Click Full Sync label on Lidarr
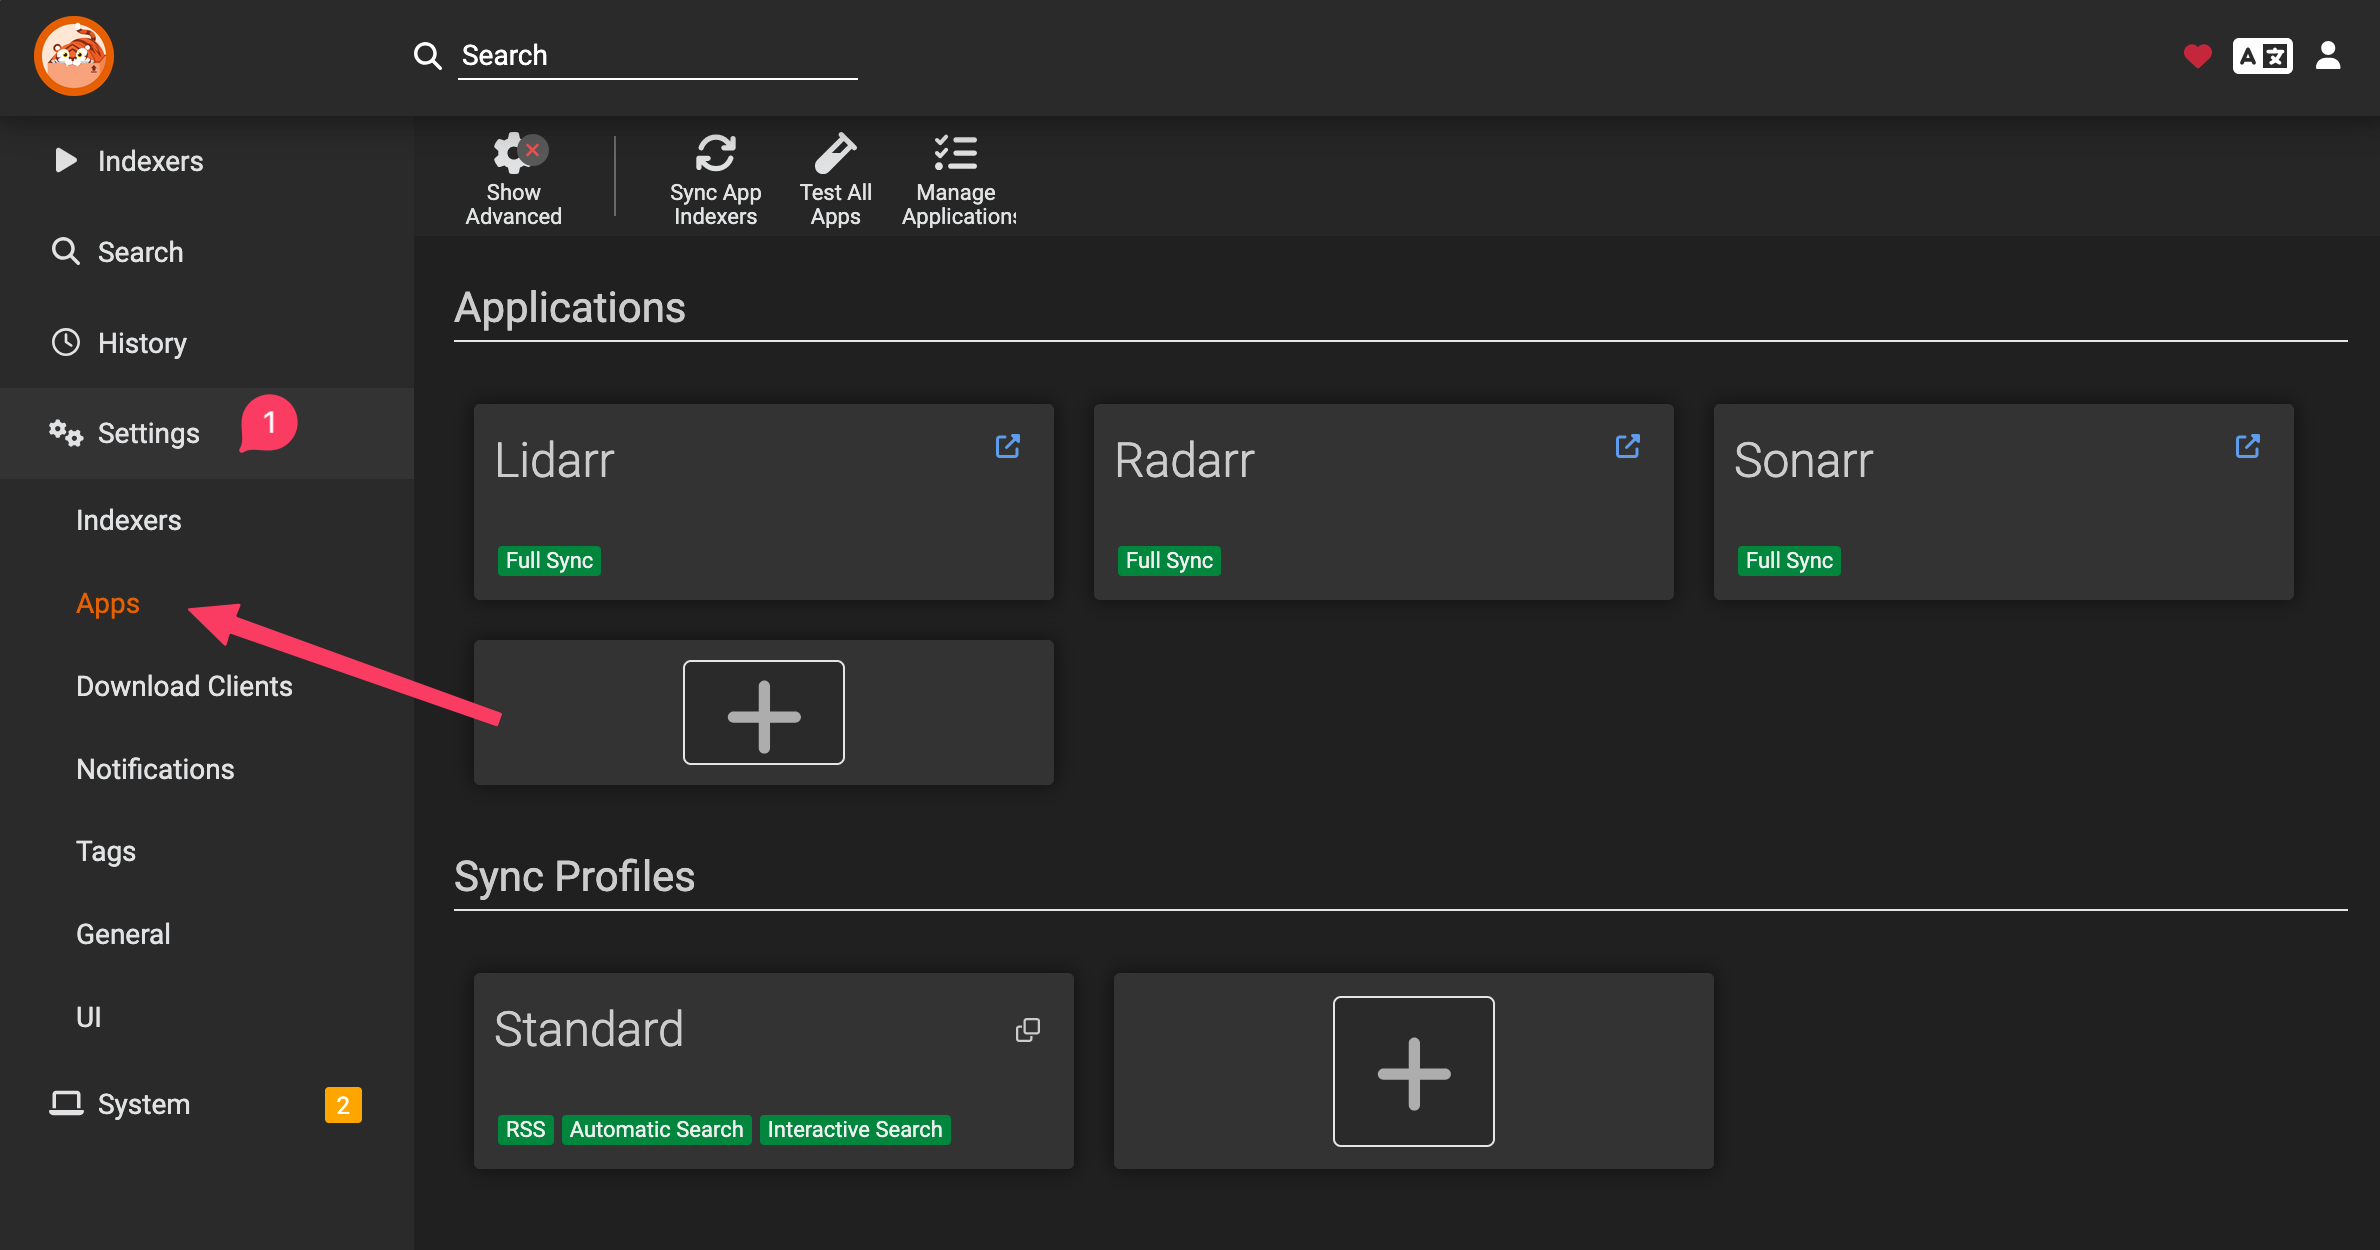The width and height of the screenshot is (2380, 1250). tap(549, 560)
